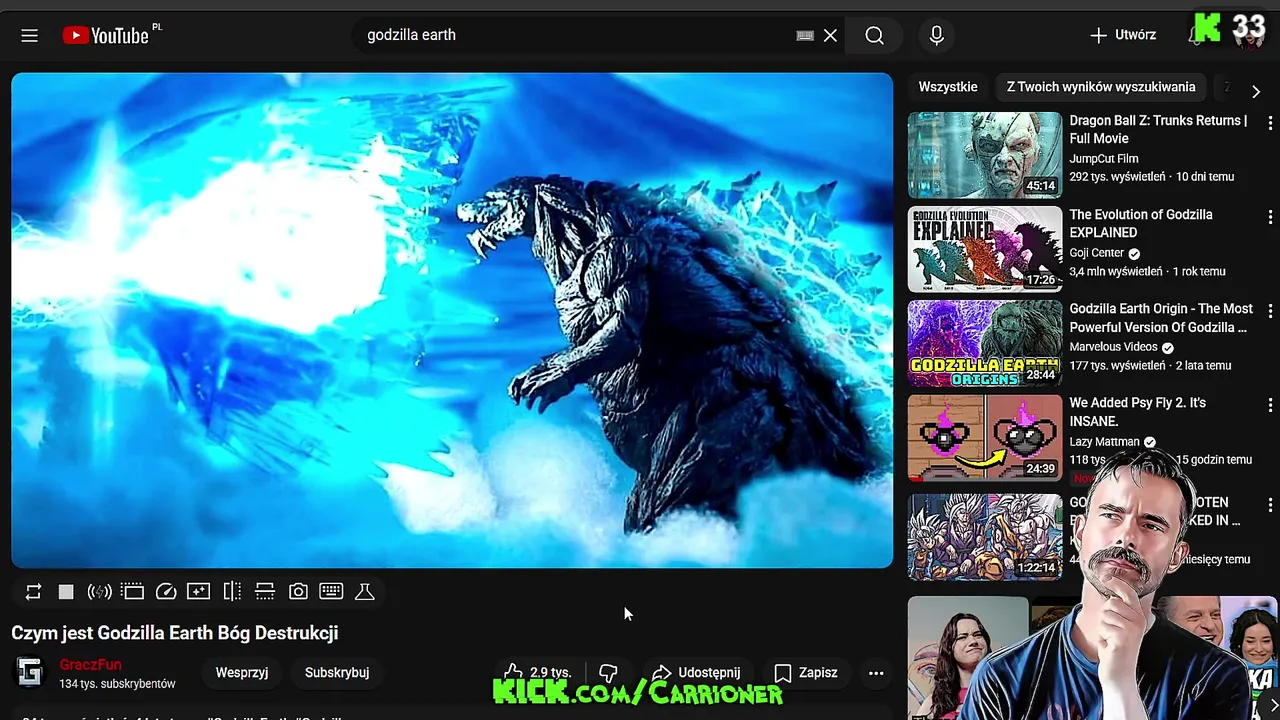Open 'The Evolution of Godzilla EXPLAINED' thumbnail
1280x720 pixels.
coord(985,249)
